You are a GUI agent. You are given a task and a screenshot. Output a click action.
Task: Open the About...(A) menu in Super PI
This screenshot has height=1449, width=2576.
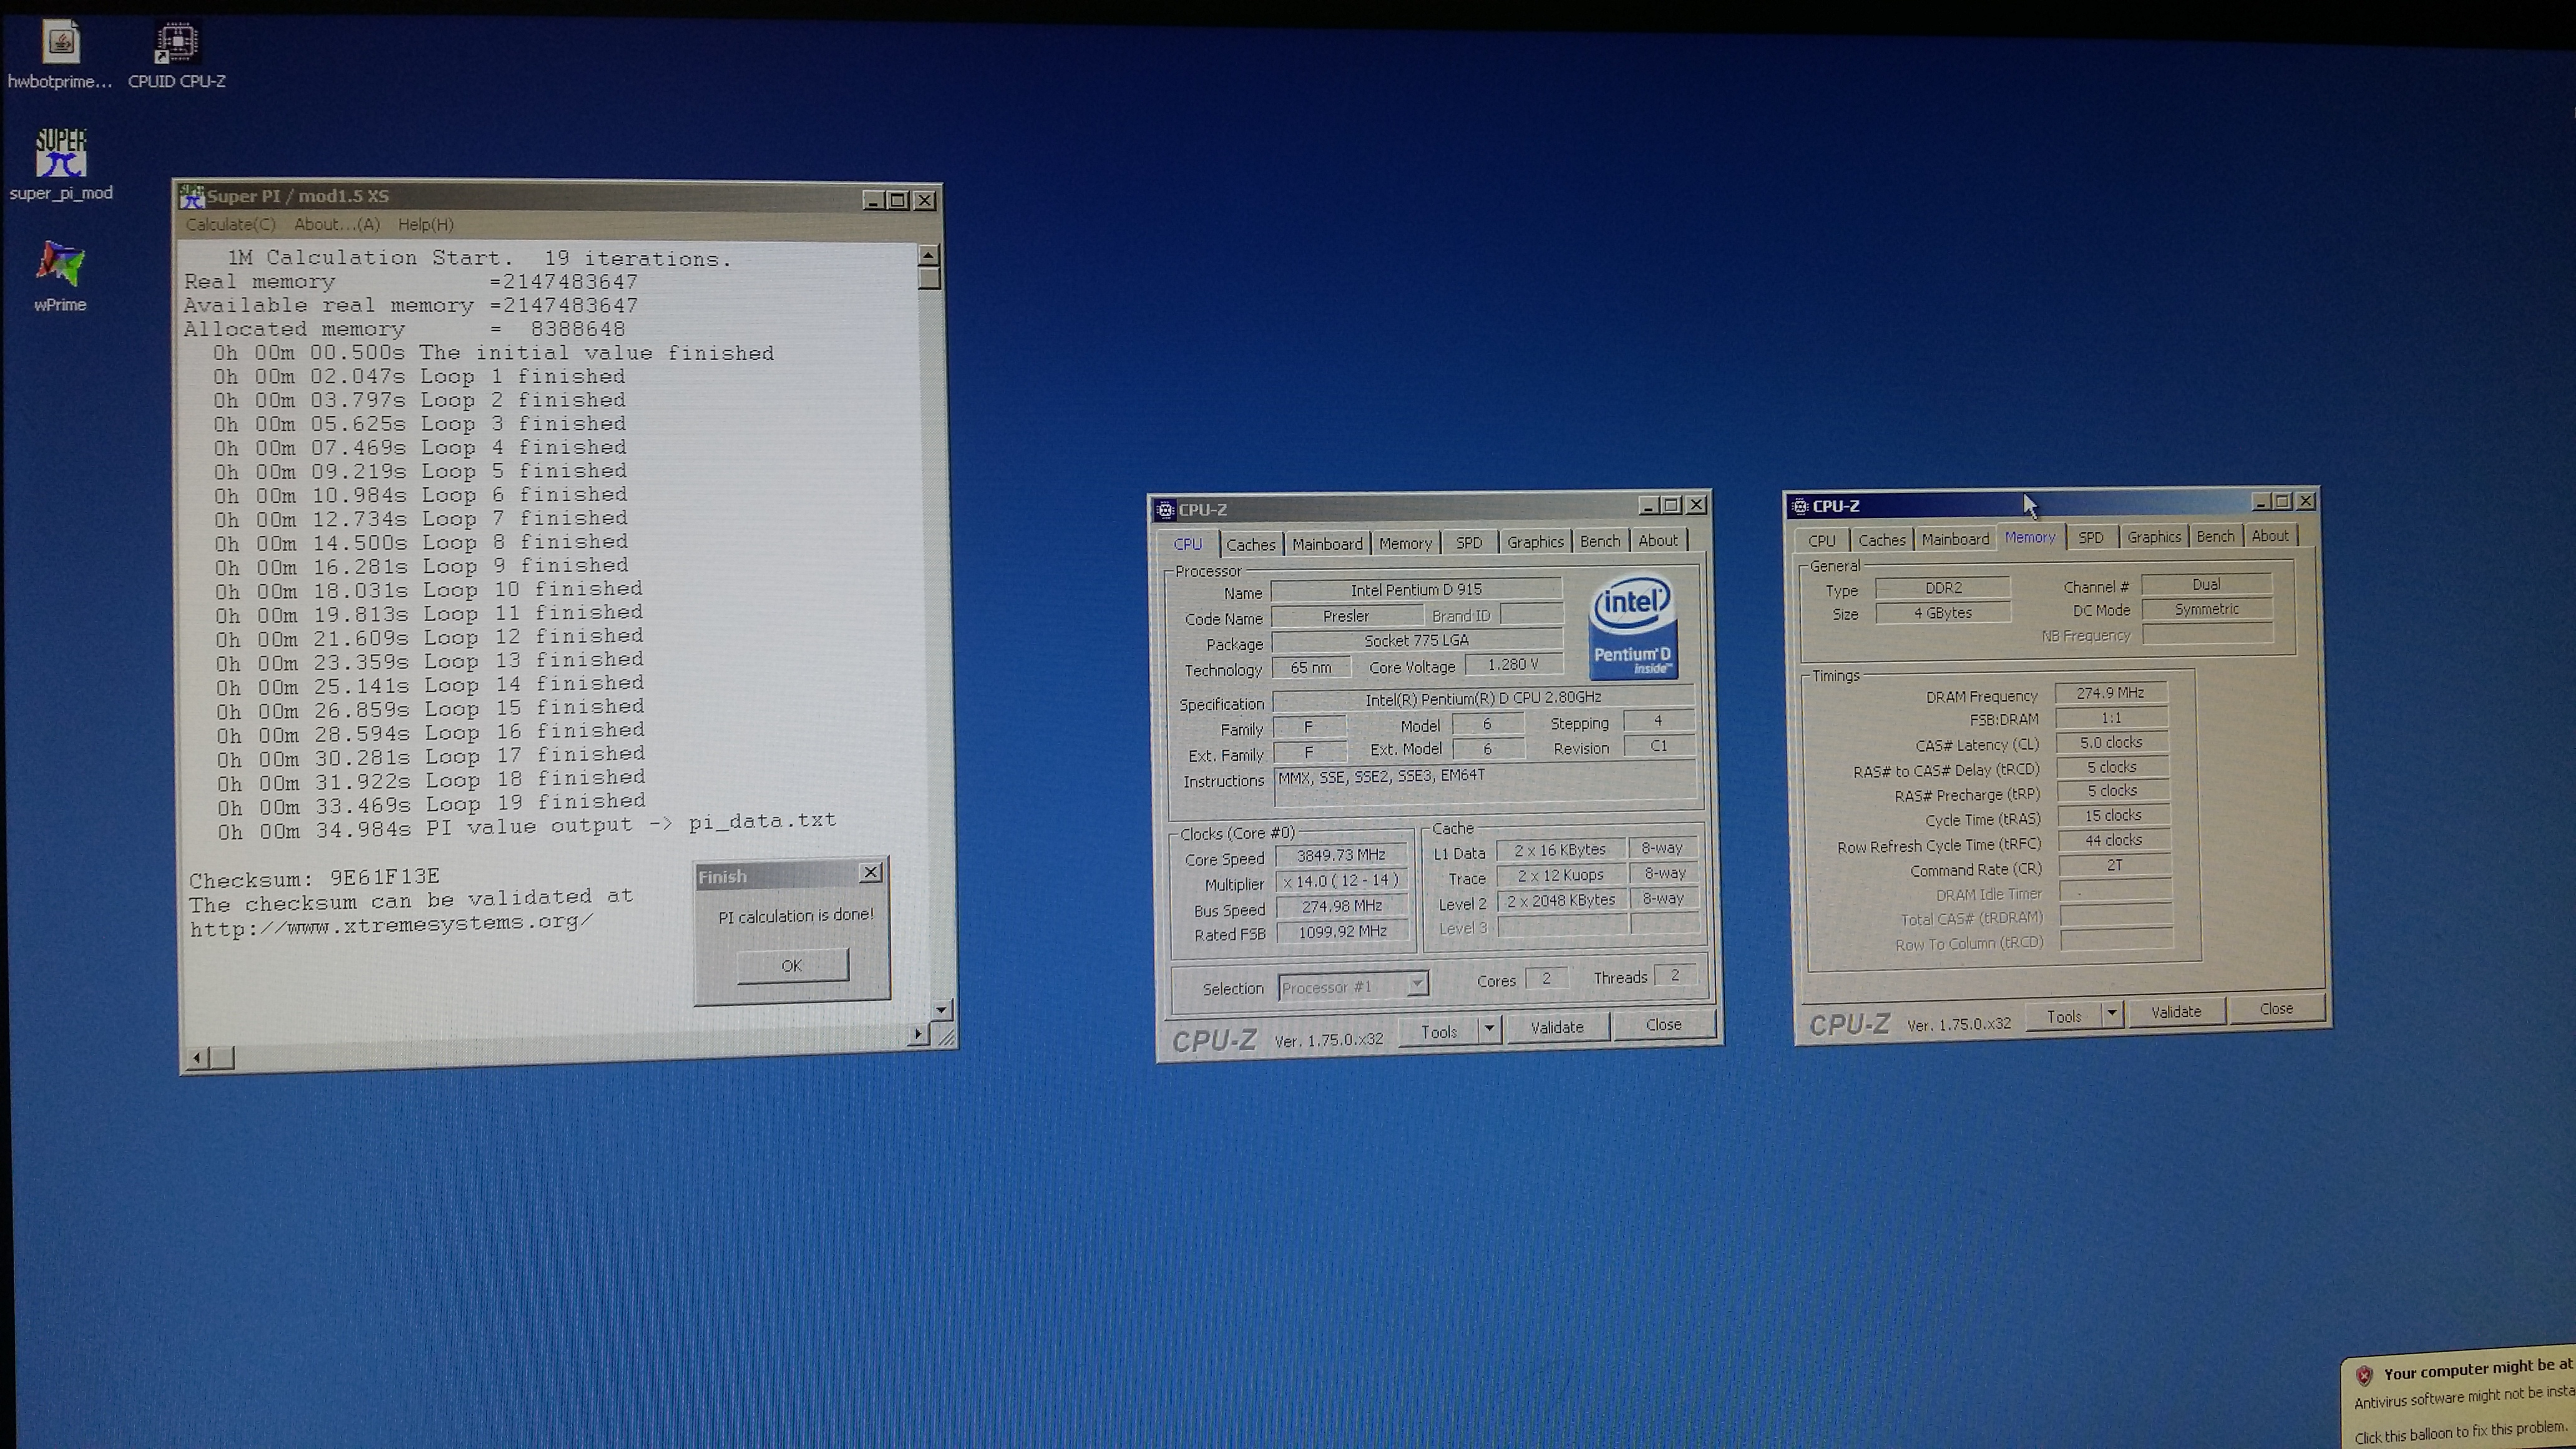click(x=337, y=224)
